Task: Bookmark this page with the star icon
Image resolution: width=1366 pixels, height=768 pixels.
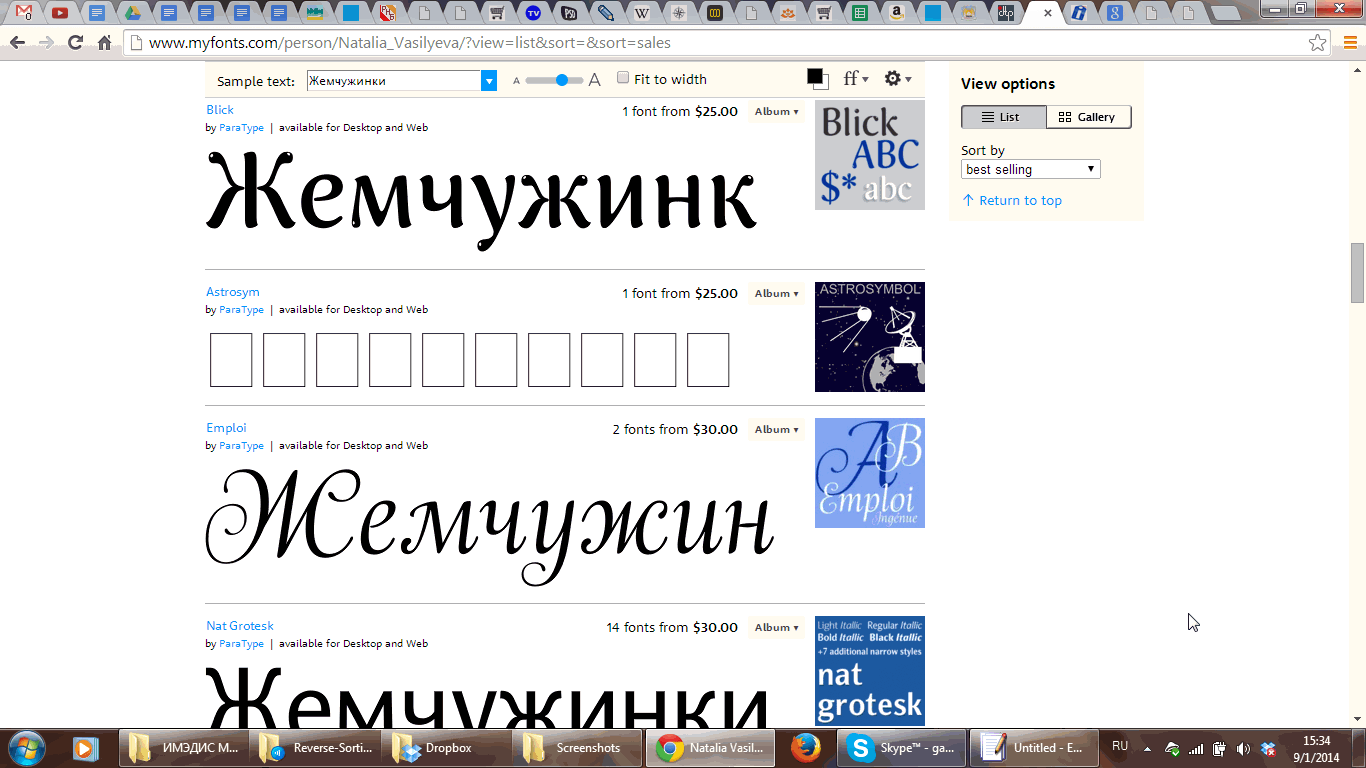Action: (x=1318, y=43)
